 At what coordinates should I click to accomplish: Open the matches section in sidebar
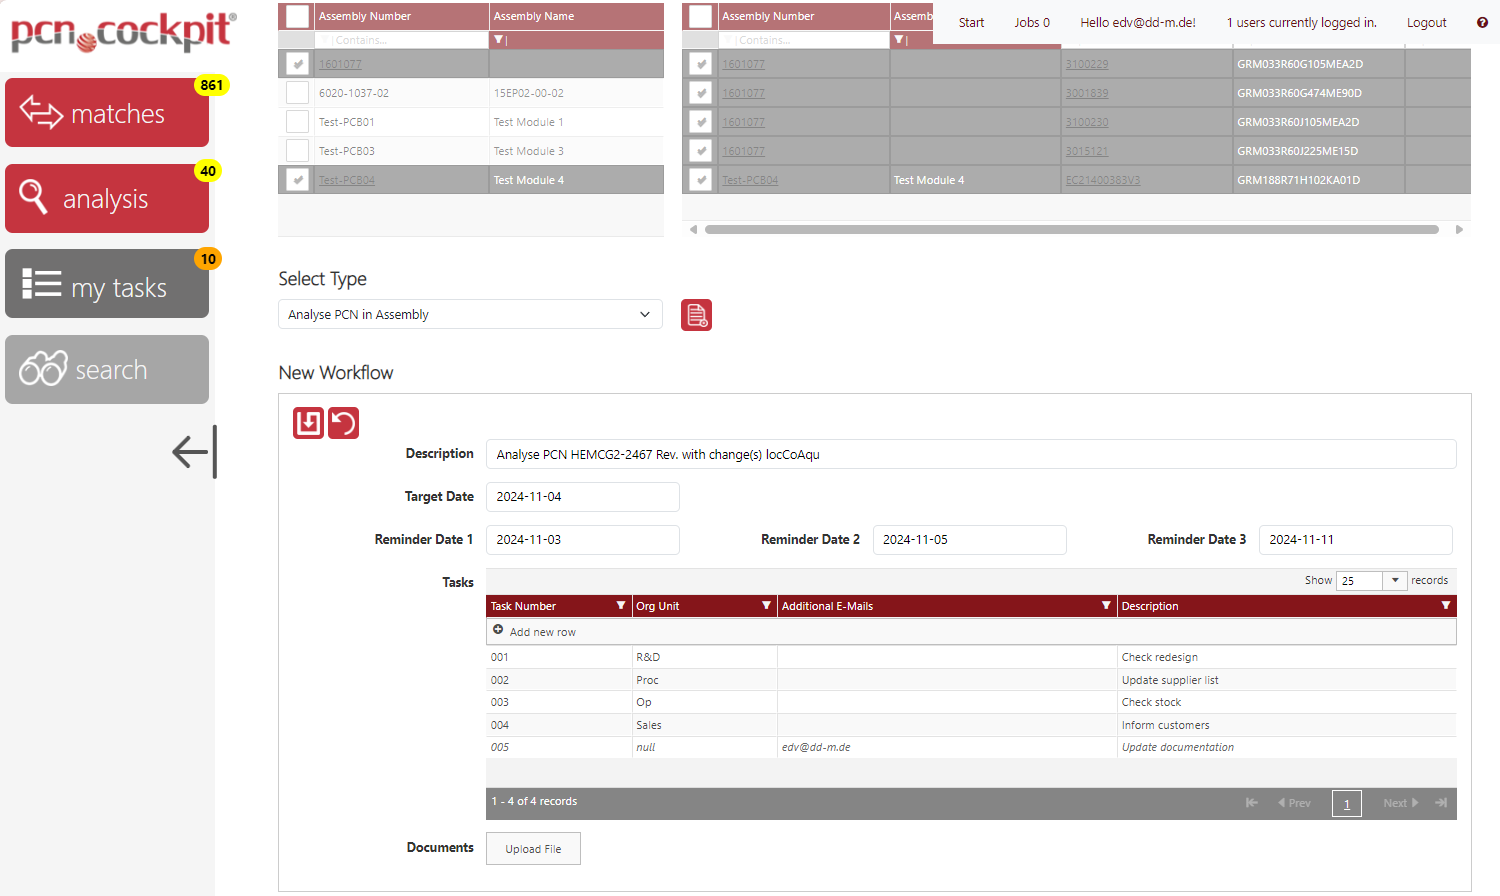tap(107, 113)
